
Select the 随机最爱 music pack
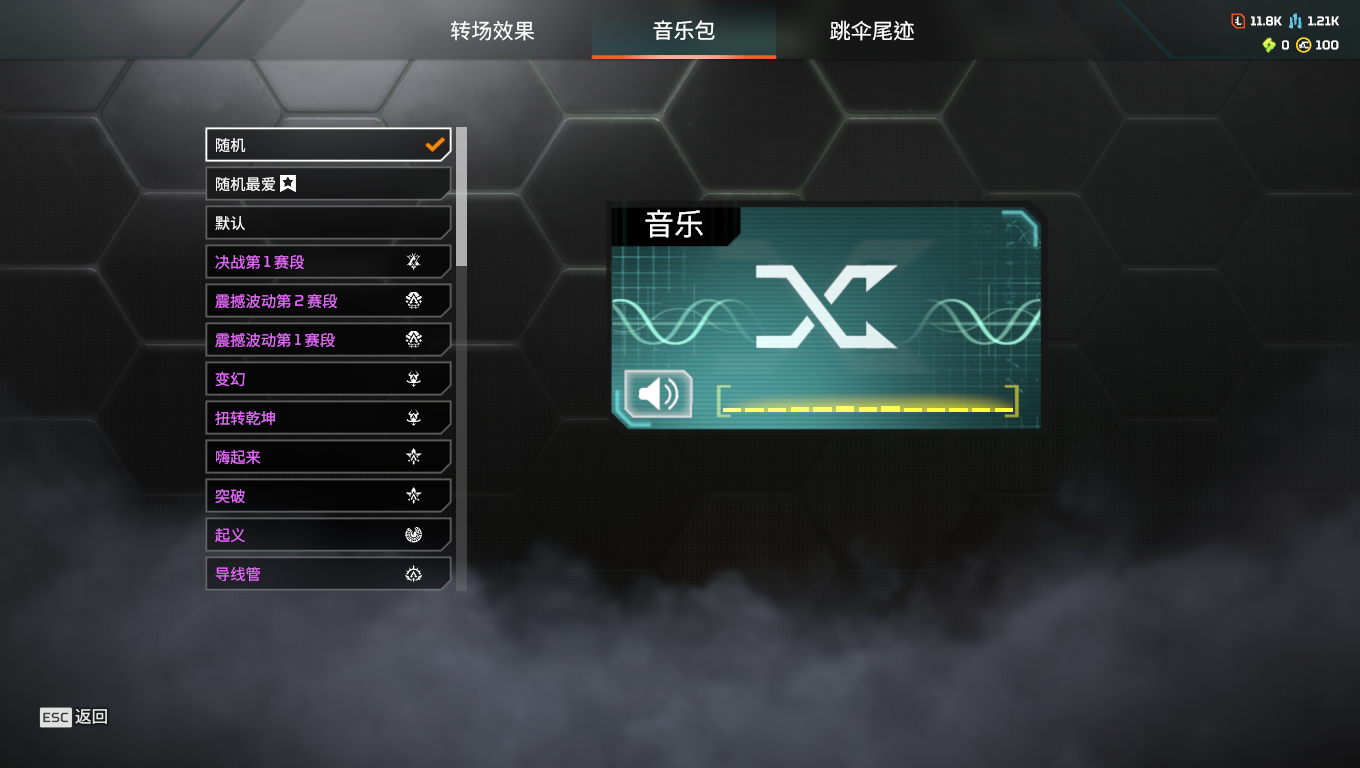click(328, 184)
